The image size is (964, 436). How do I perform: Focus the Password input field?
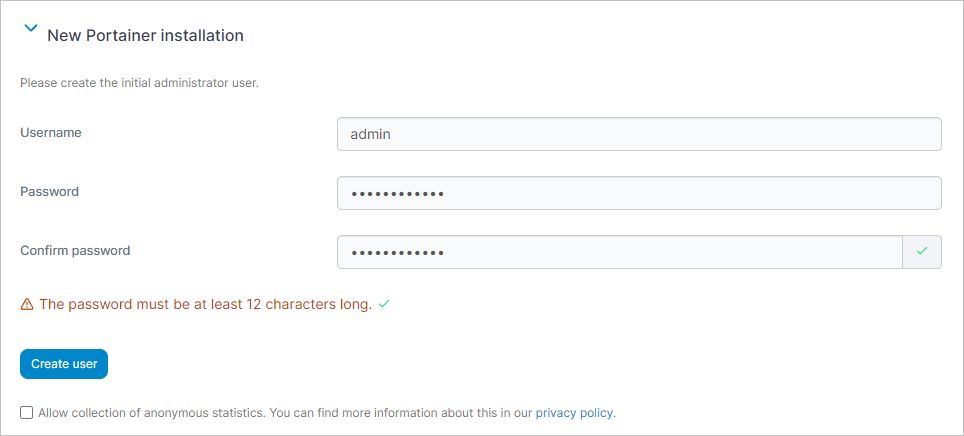point(639,193)
